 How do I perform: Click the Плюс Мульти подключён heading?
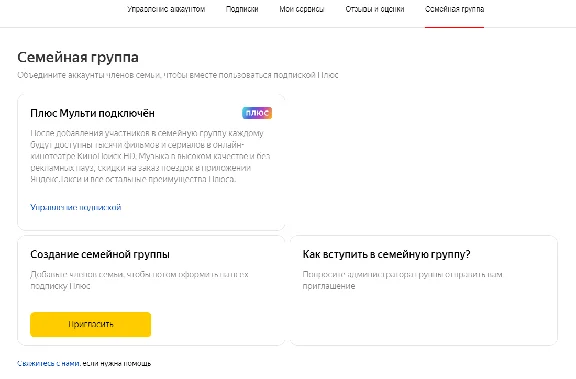[x=92, y=113]
